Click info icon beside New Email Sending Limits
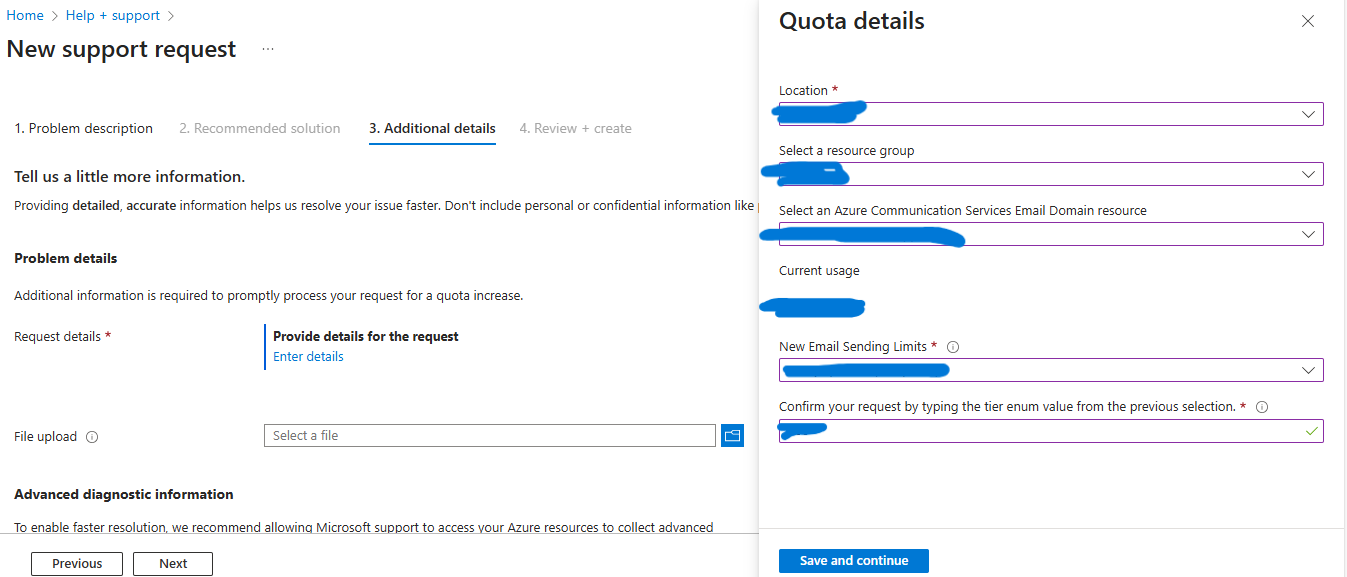Screen dimensions: 1347x577 pyautogui.click(x=953, y=347)
